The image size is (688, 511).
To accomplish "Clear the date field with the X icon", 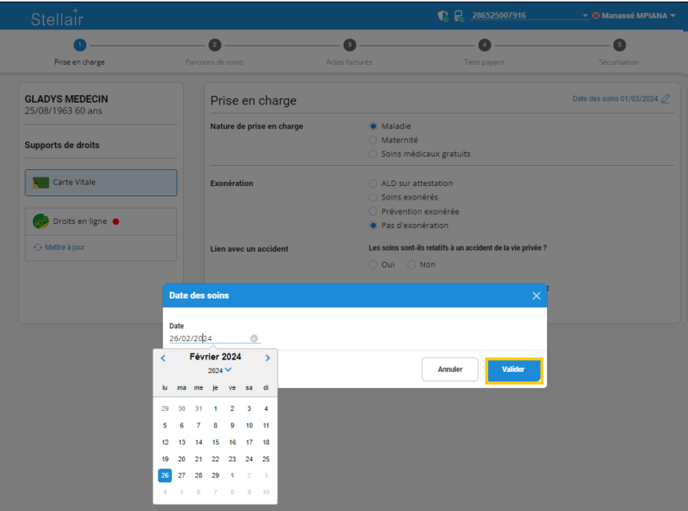I will pyautogui.click(x=254, y=339).
